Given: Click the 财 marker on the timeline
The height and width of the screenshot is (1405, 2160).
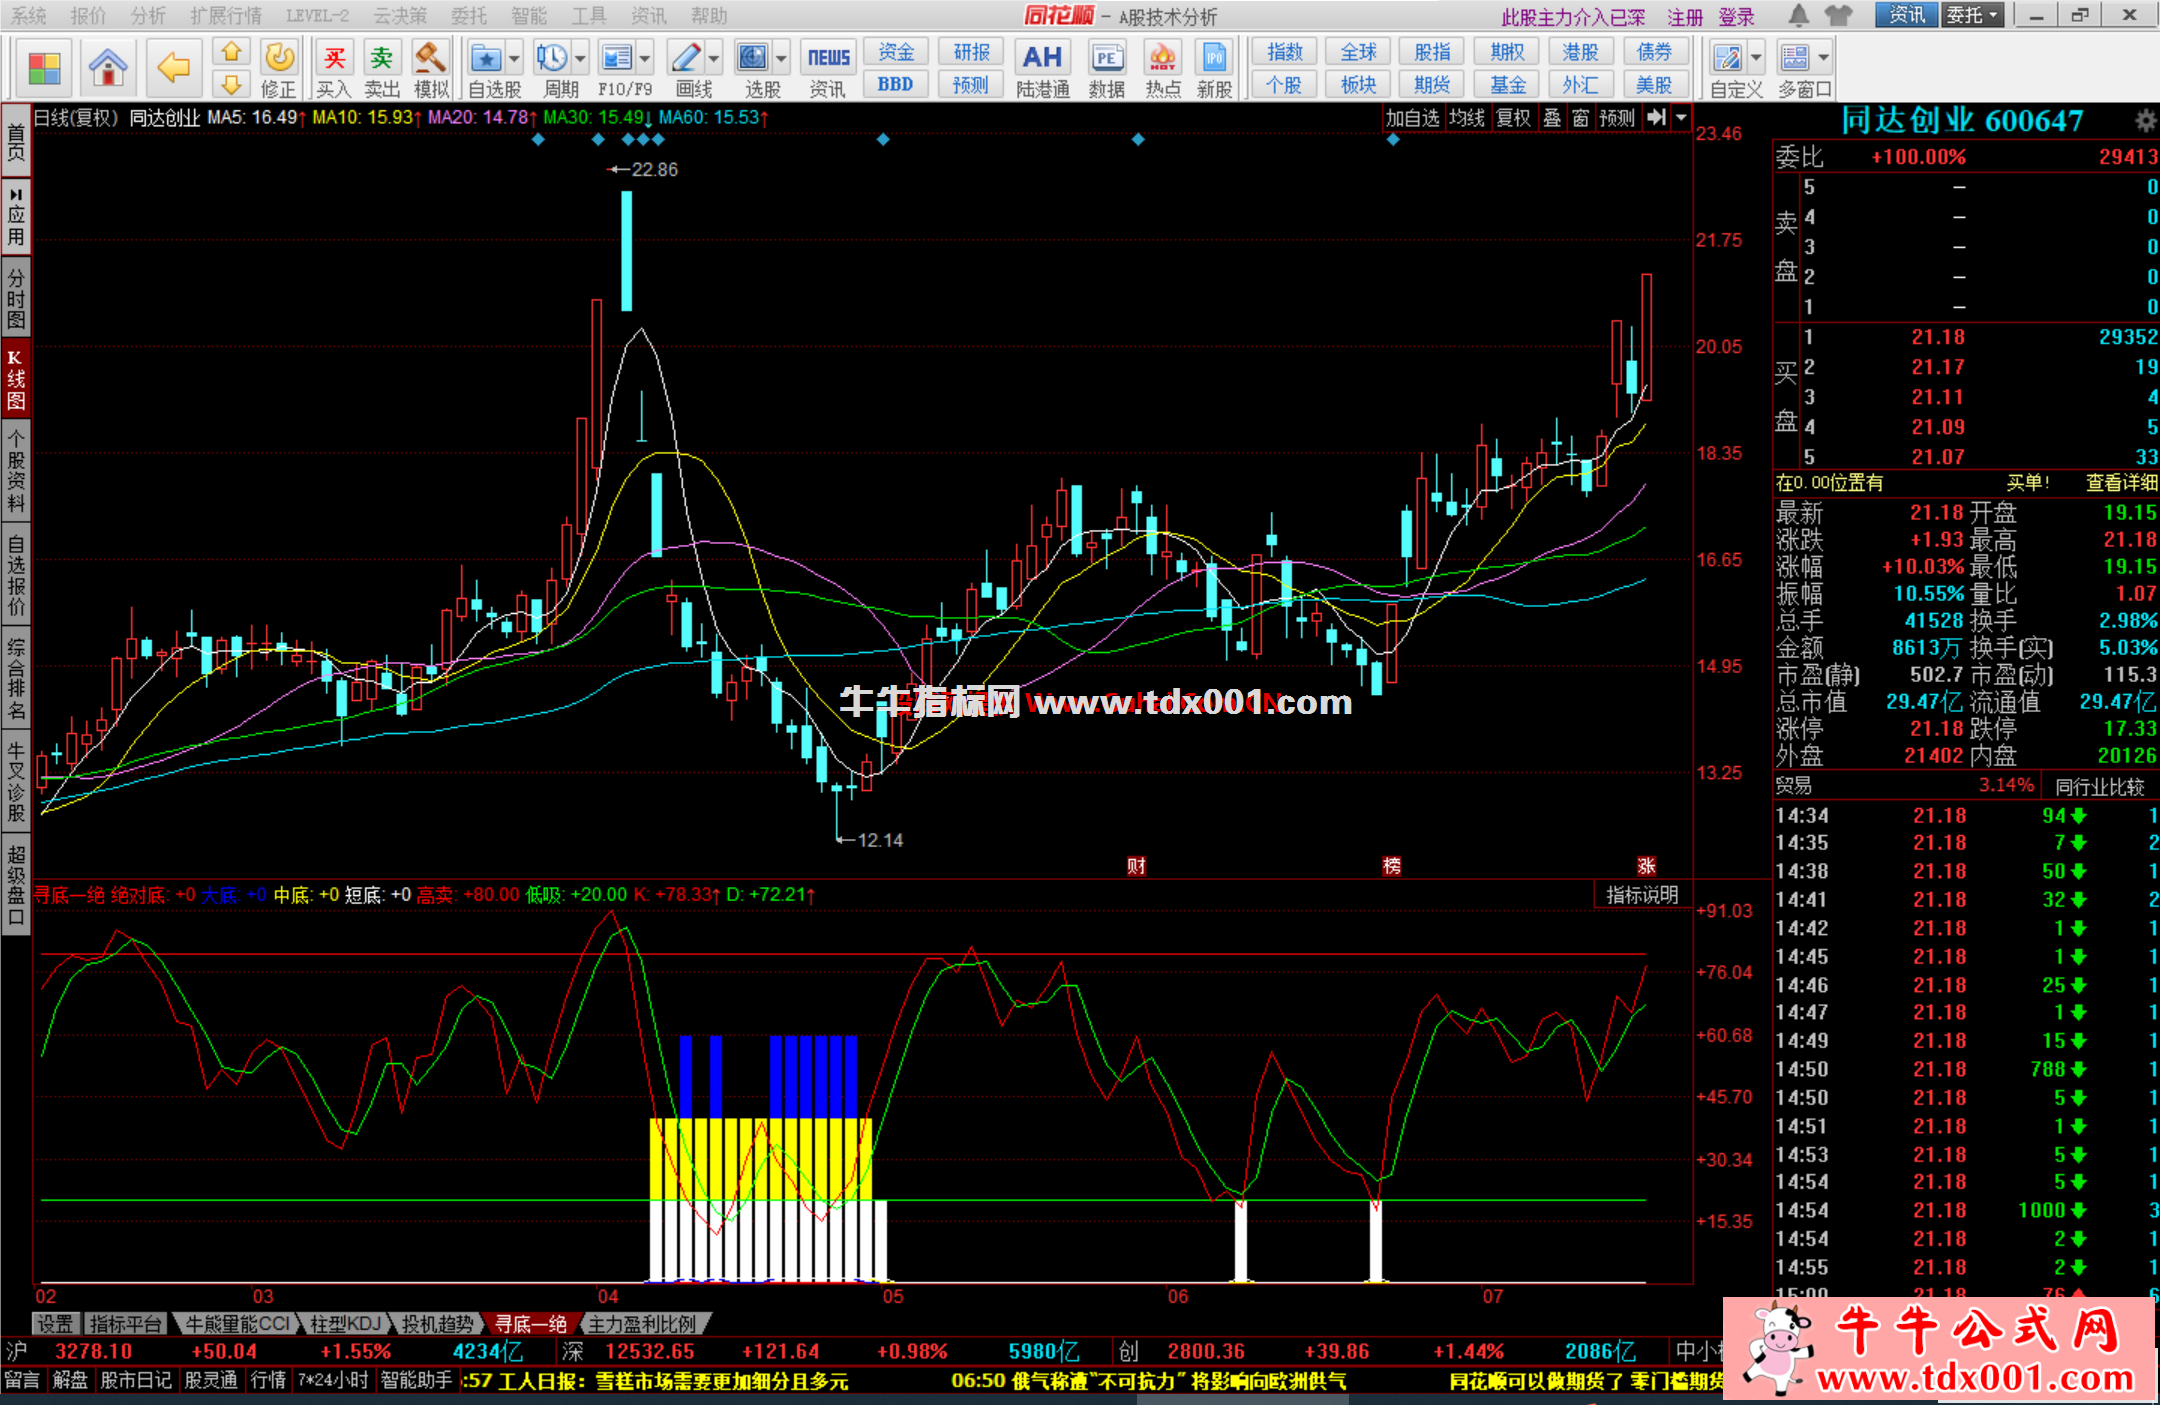Looking at the screenshot, I should coord(1136,866).
